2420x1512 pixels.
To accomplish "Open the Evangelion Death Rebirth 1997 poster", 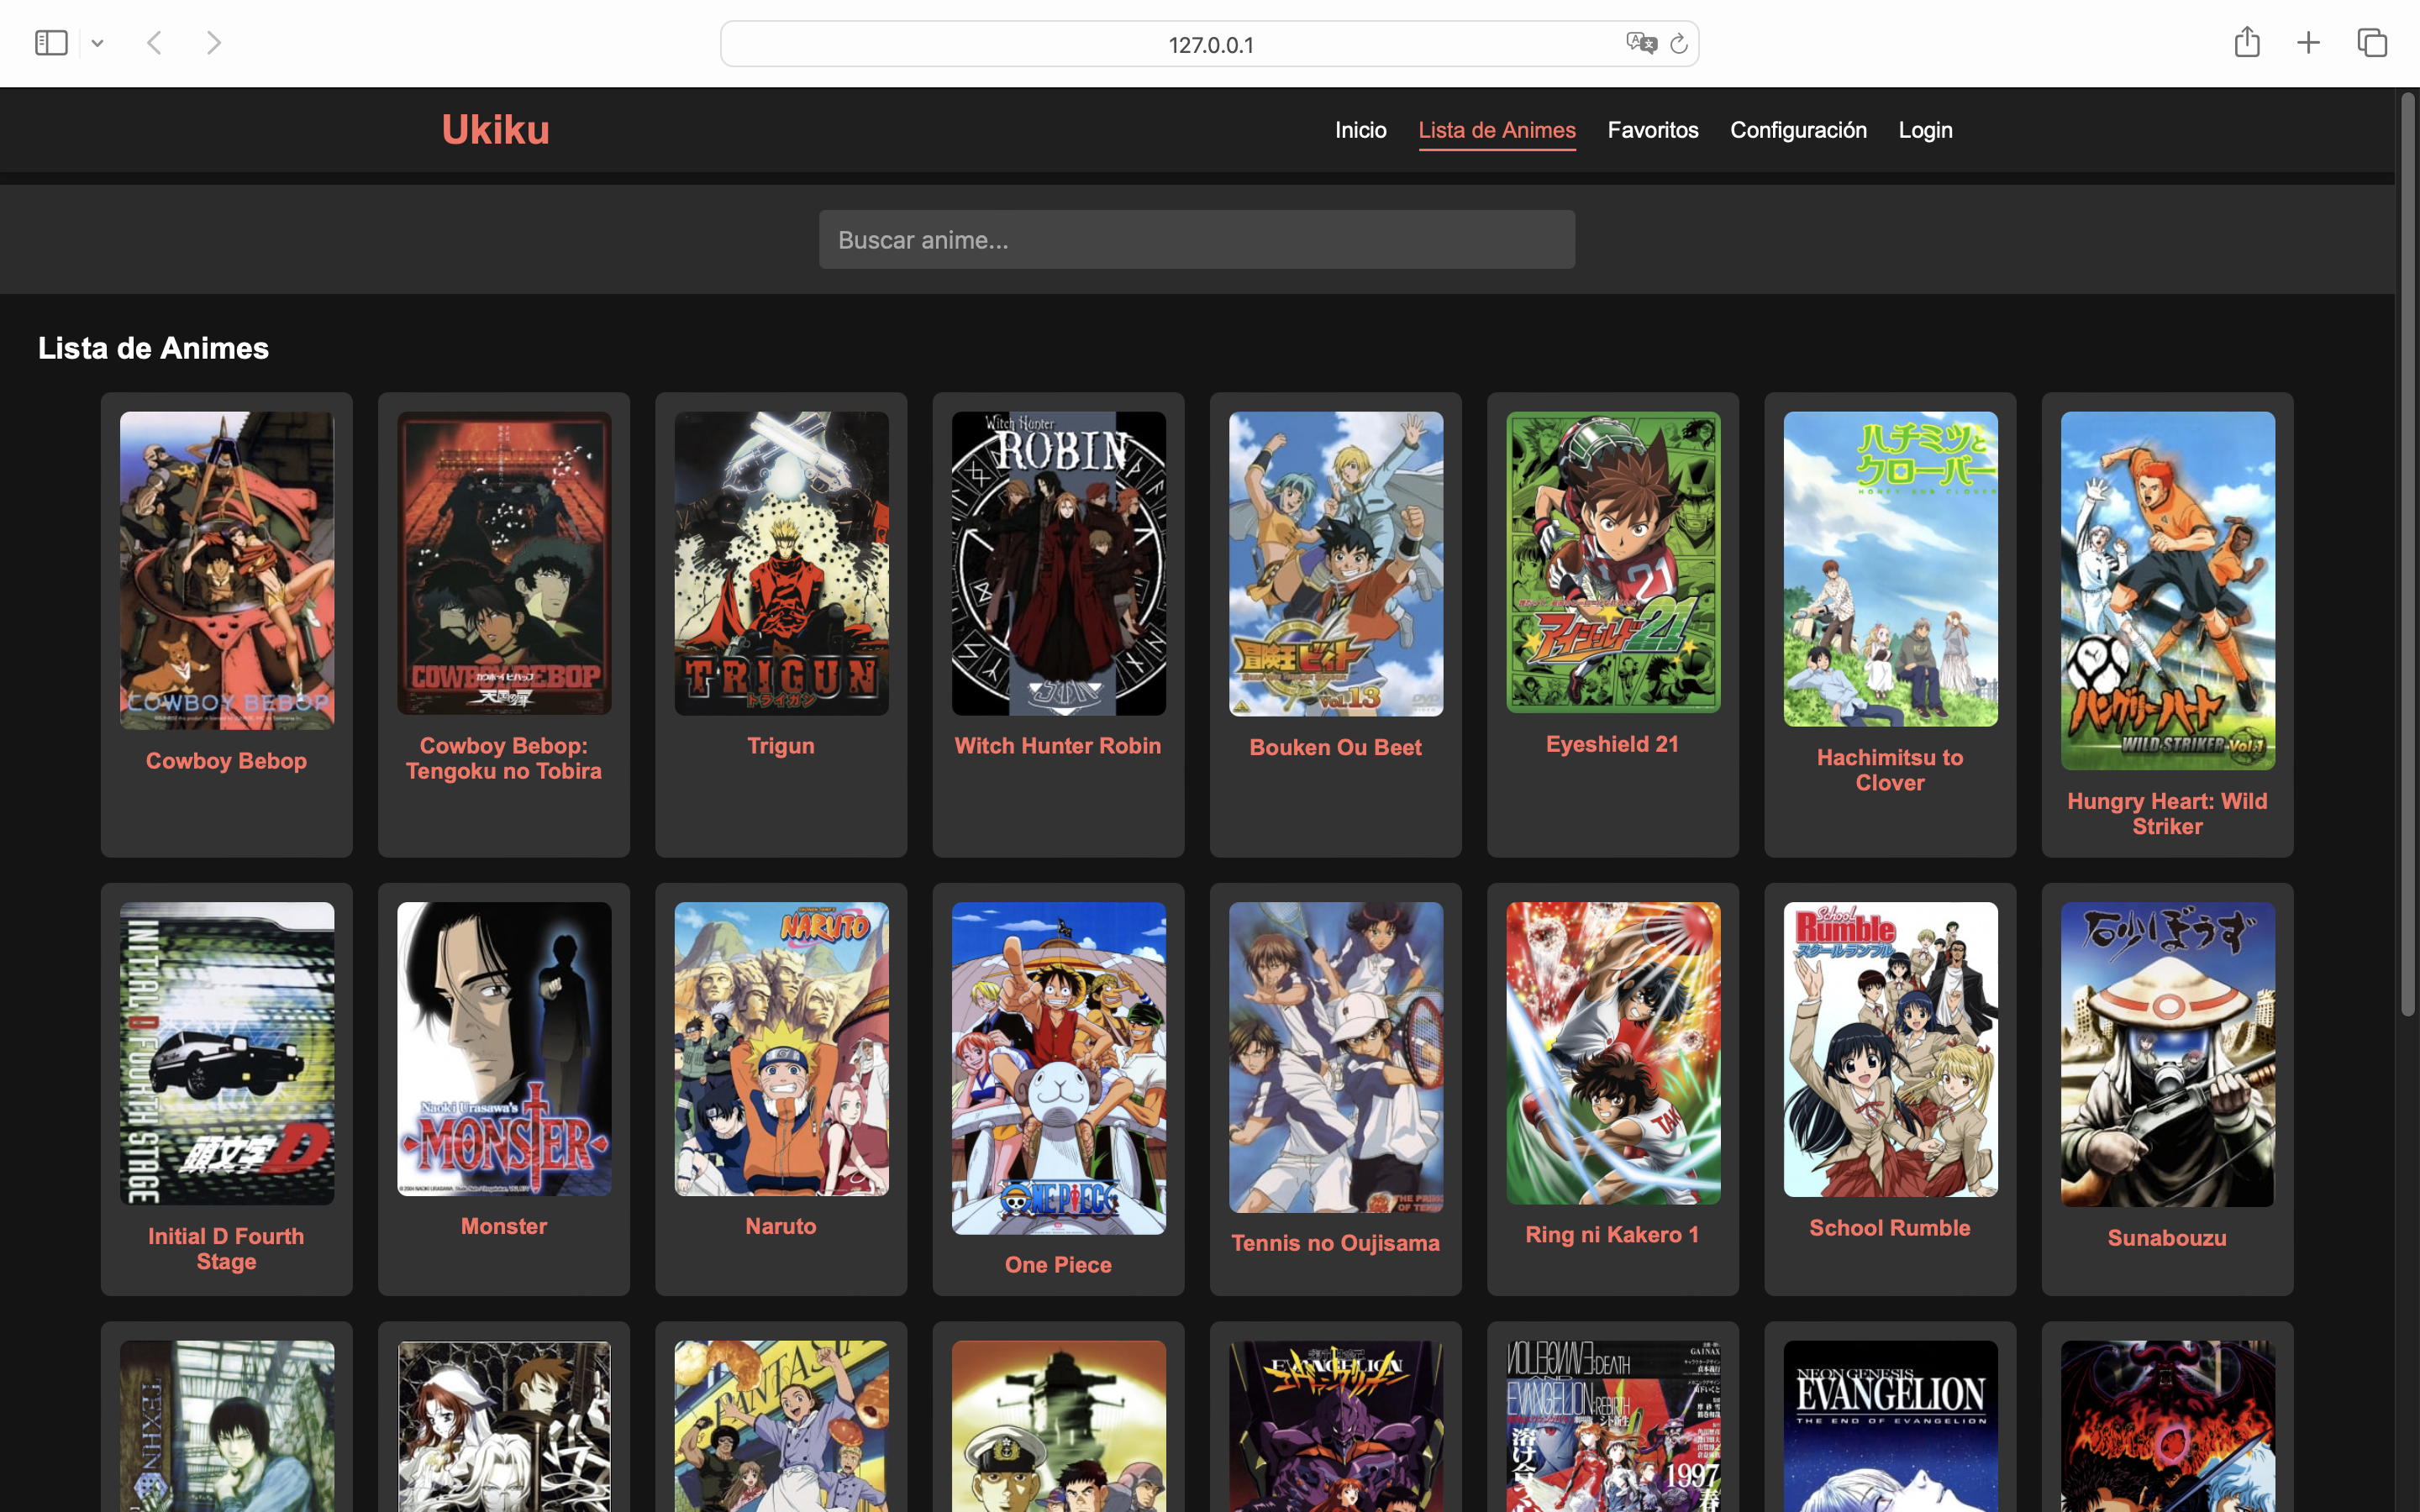I will click(1613, 1427).
